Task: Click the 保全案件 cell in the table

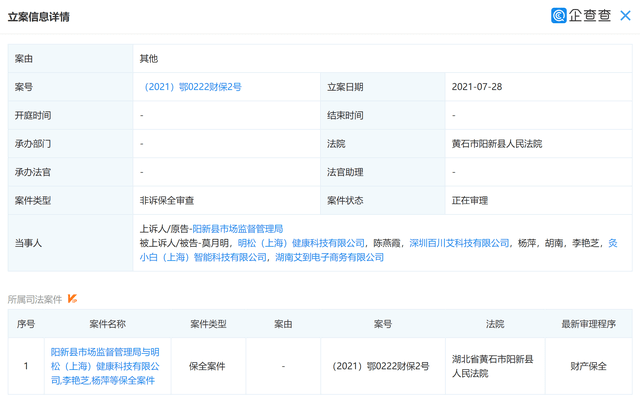Action: 207,366
